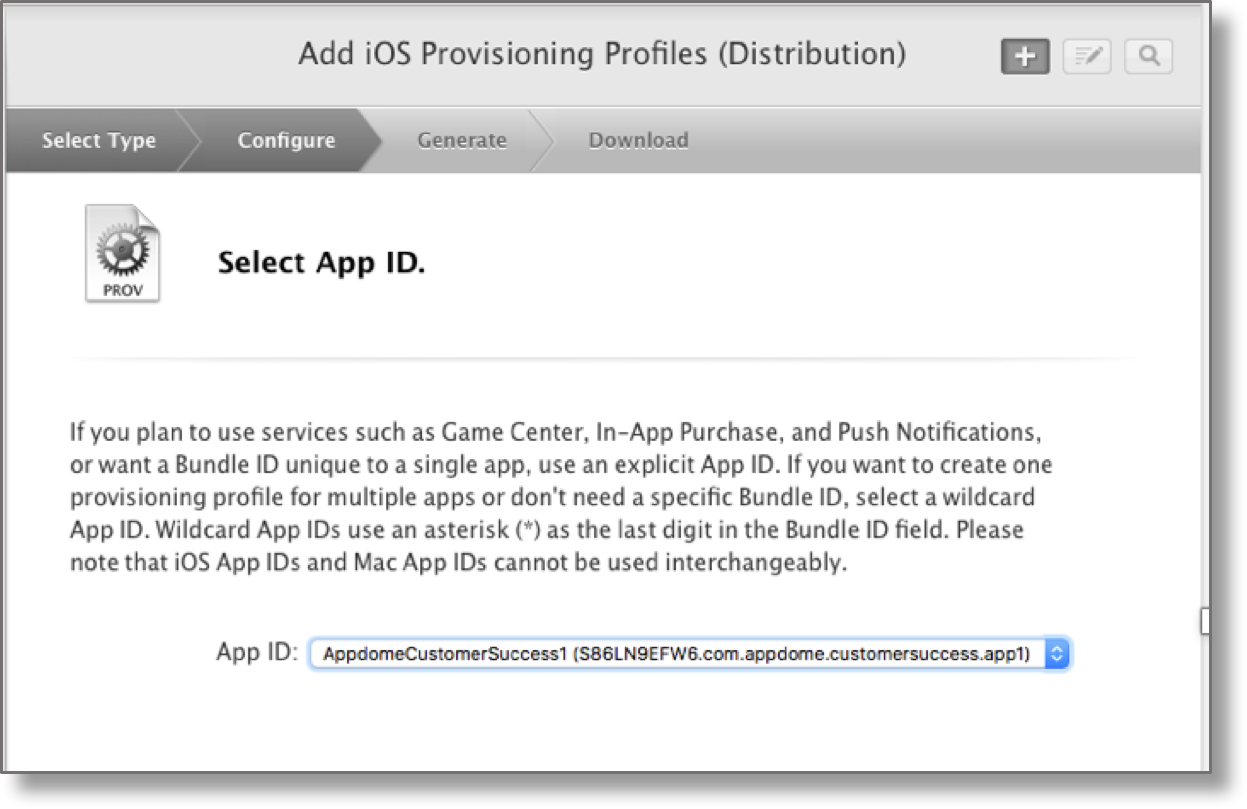Go back to the Select Type step
The height and width of the screenshot is (809, 1247).
point(98,141)
